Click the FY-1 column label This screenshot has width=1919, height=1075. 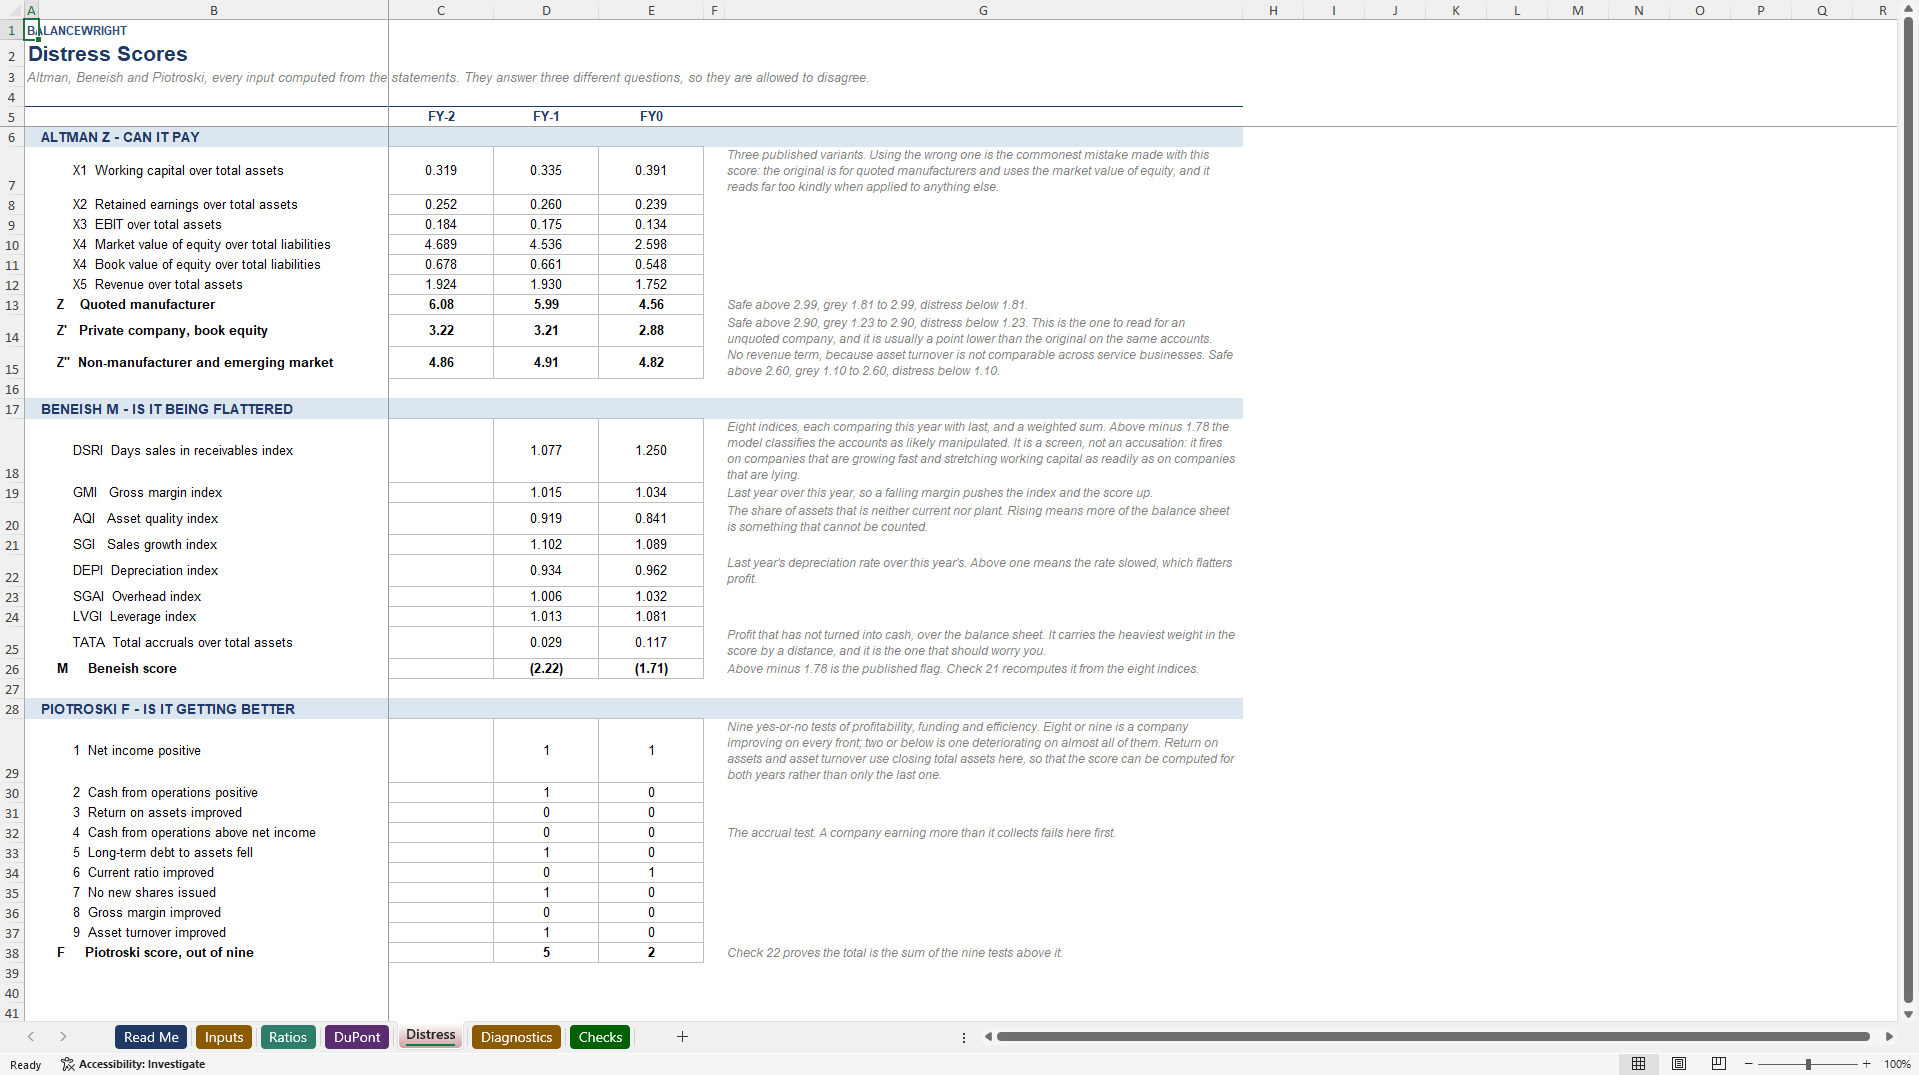coord(546,116)
